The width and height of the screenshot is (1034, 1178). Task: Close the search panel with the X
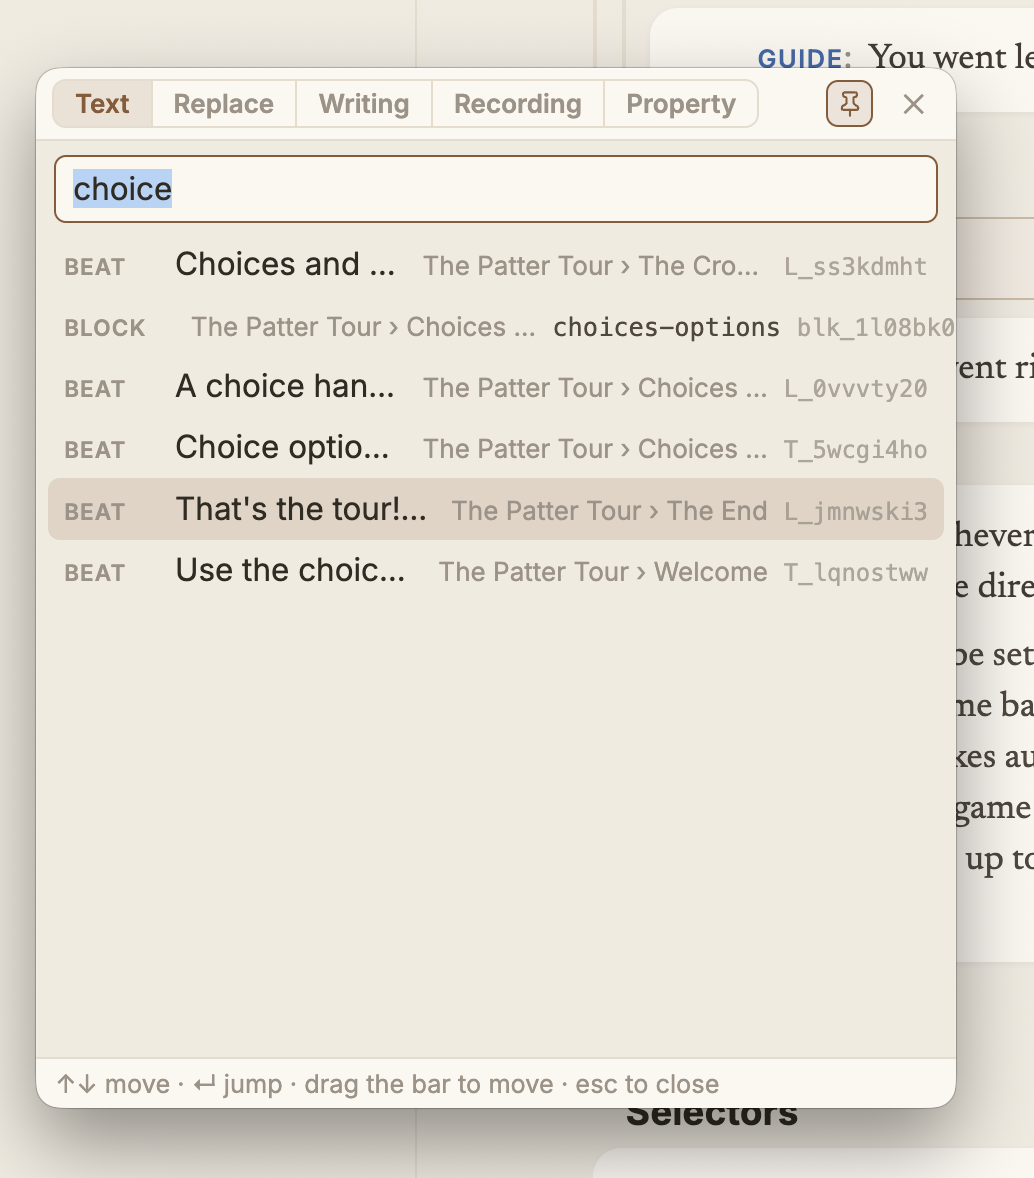(913, 104)
